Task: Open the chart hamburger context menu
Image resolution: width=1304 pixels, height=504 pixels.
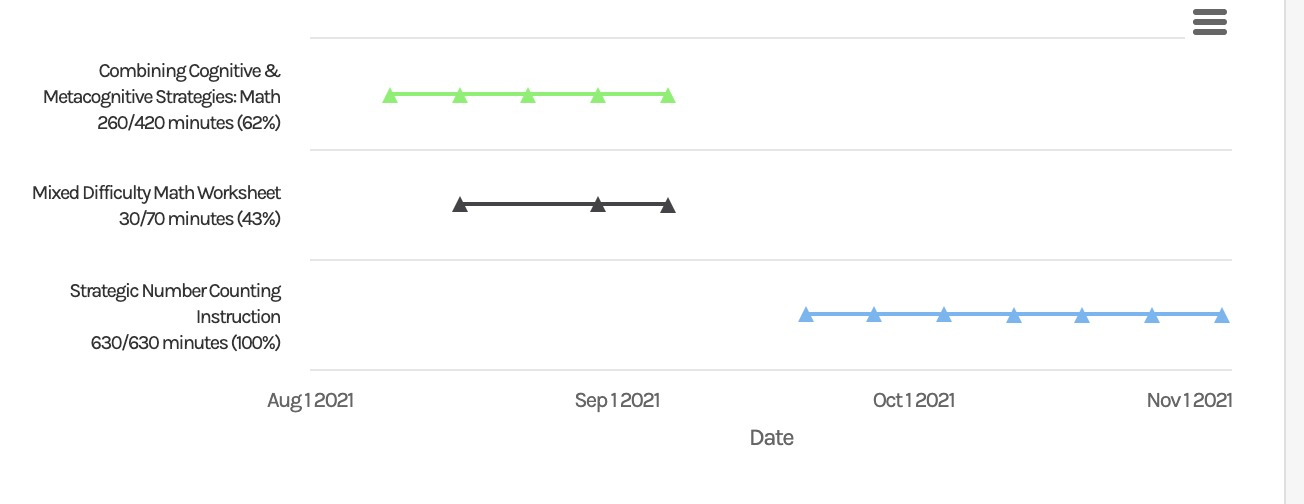Action: click(1210, 22)
